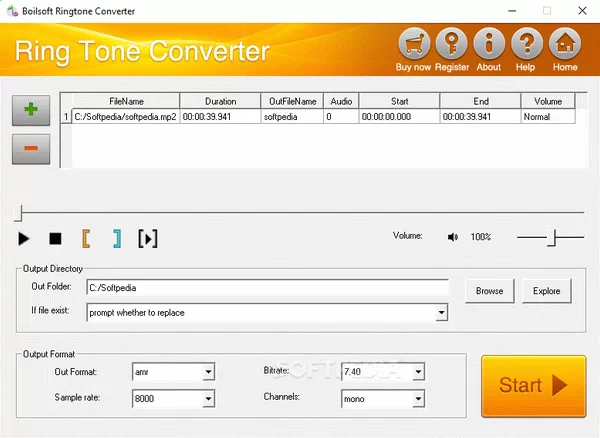
Task: Stop audio playback
Action: coord(55,239)
